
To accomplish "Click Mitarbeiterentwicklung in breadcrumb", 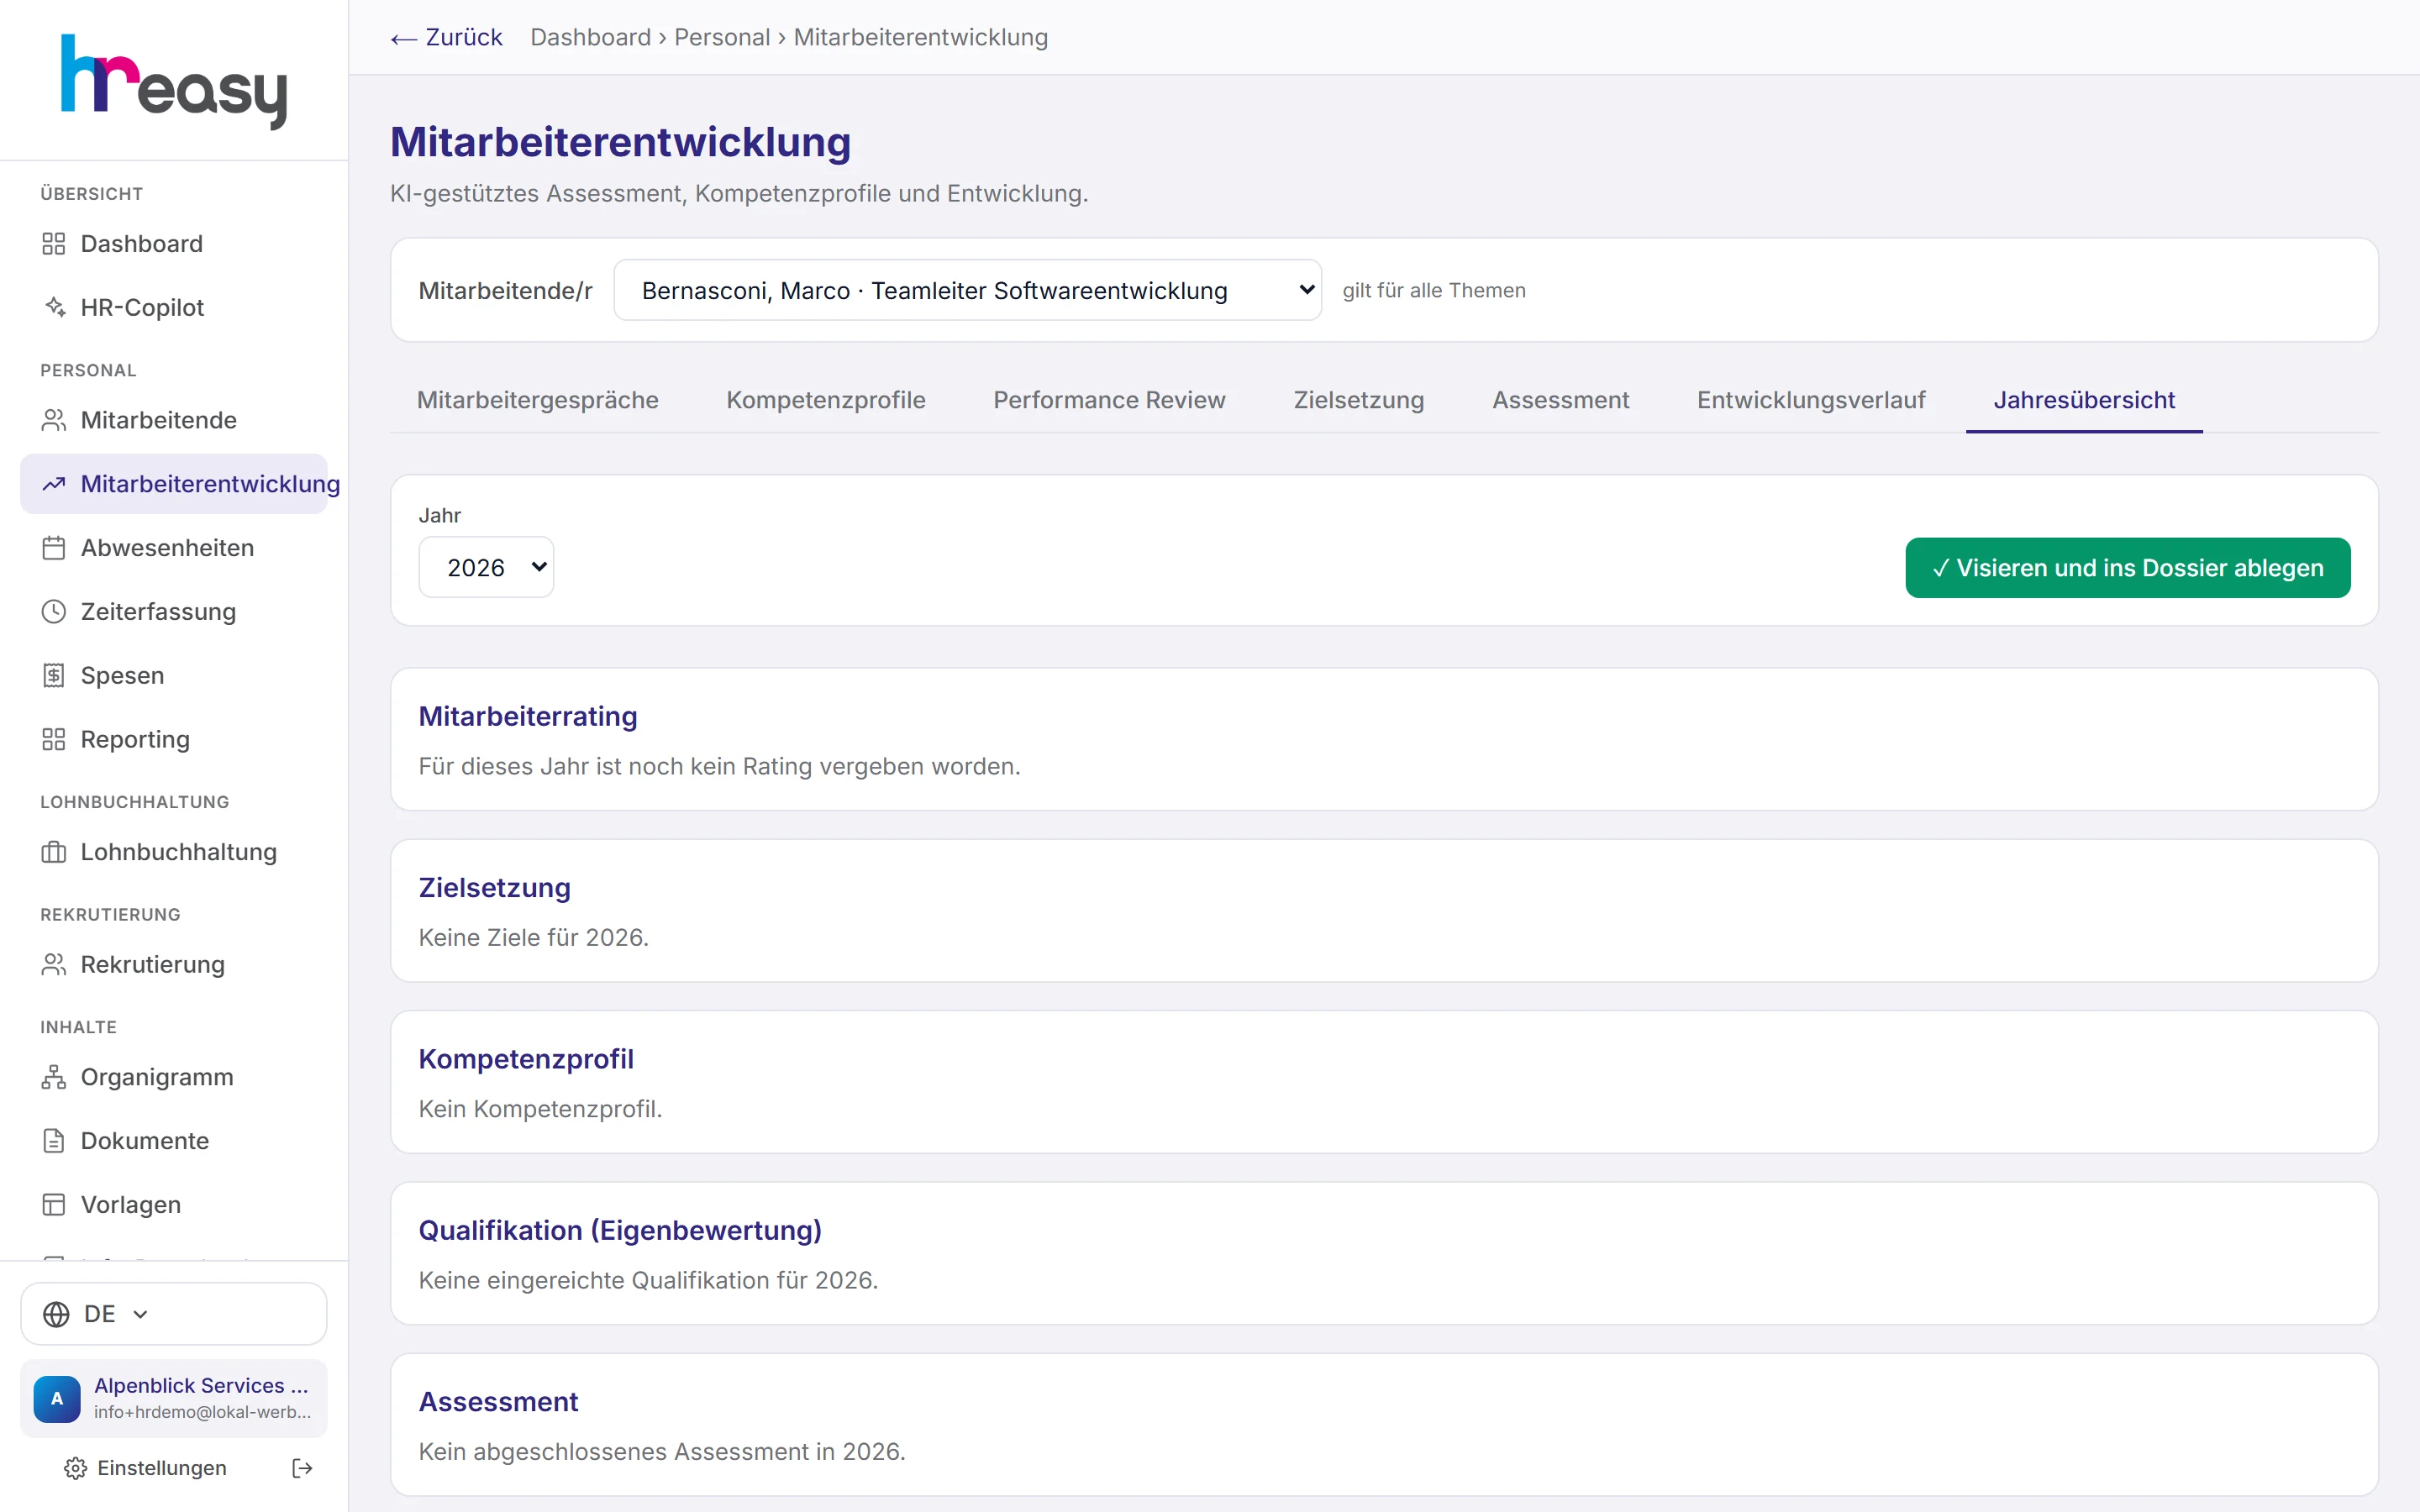I will tap(921, 37).
